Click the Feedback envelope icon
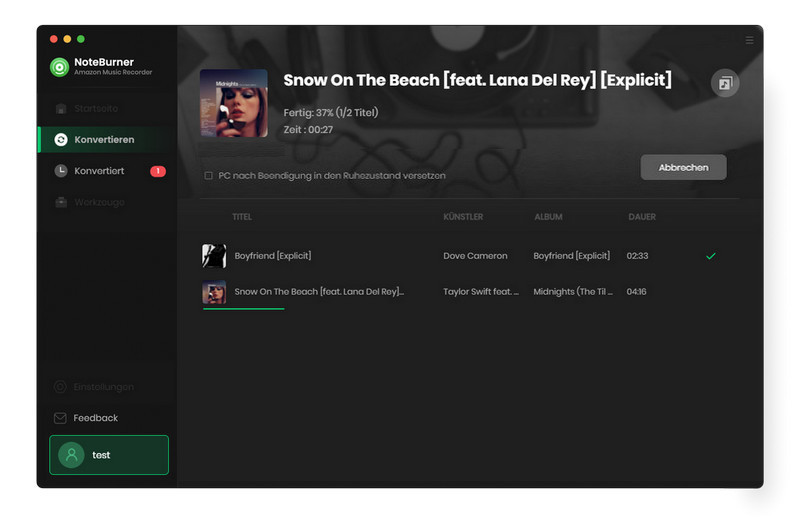 60,418
